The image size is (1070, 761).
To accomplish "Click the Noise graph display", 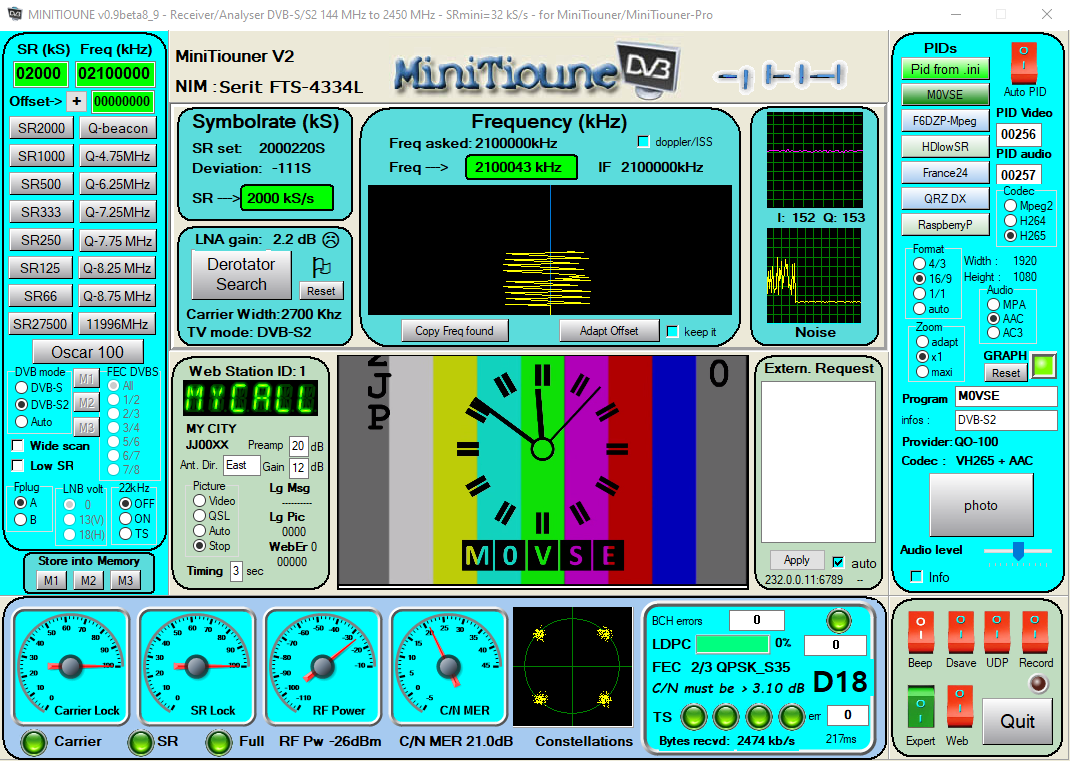I will [x=814, y=276].
